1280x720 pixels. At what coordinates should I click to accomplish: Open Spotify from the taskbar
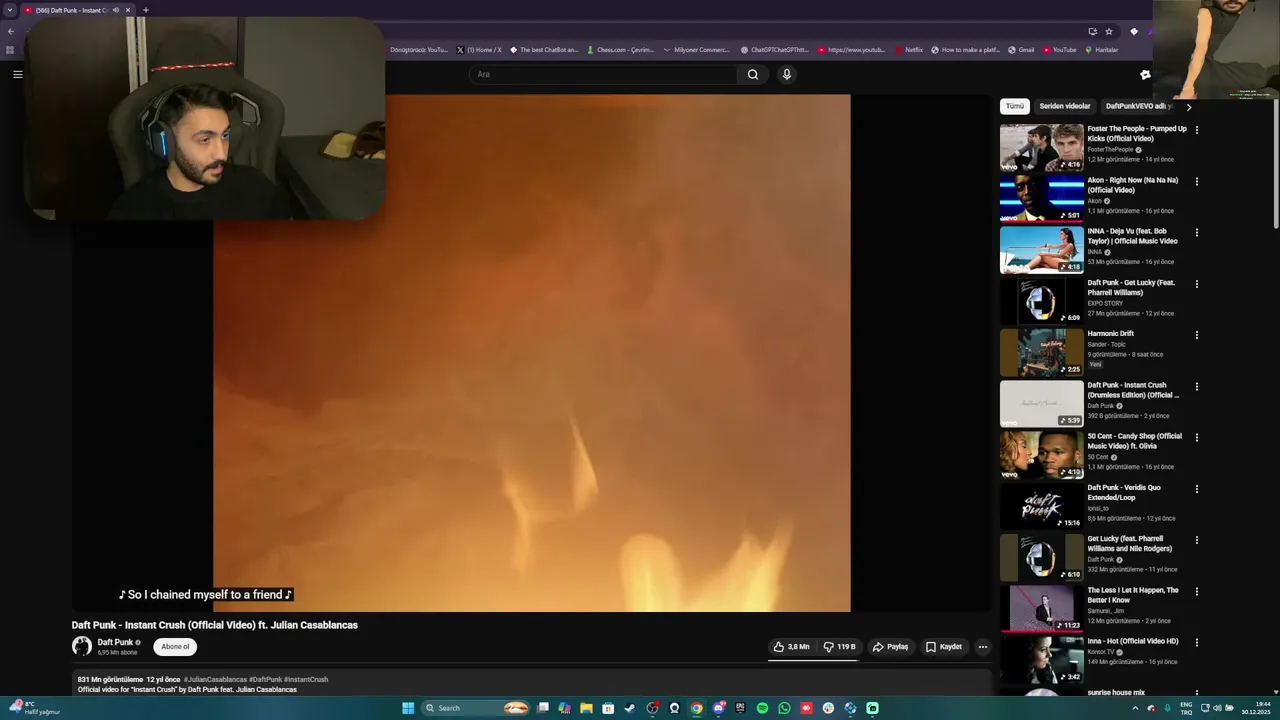coord(762,708)
